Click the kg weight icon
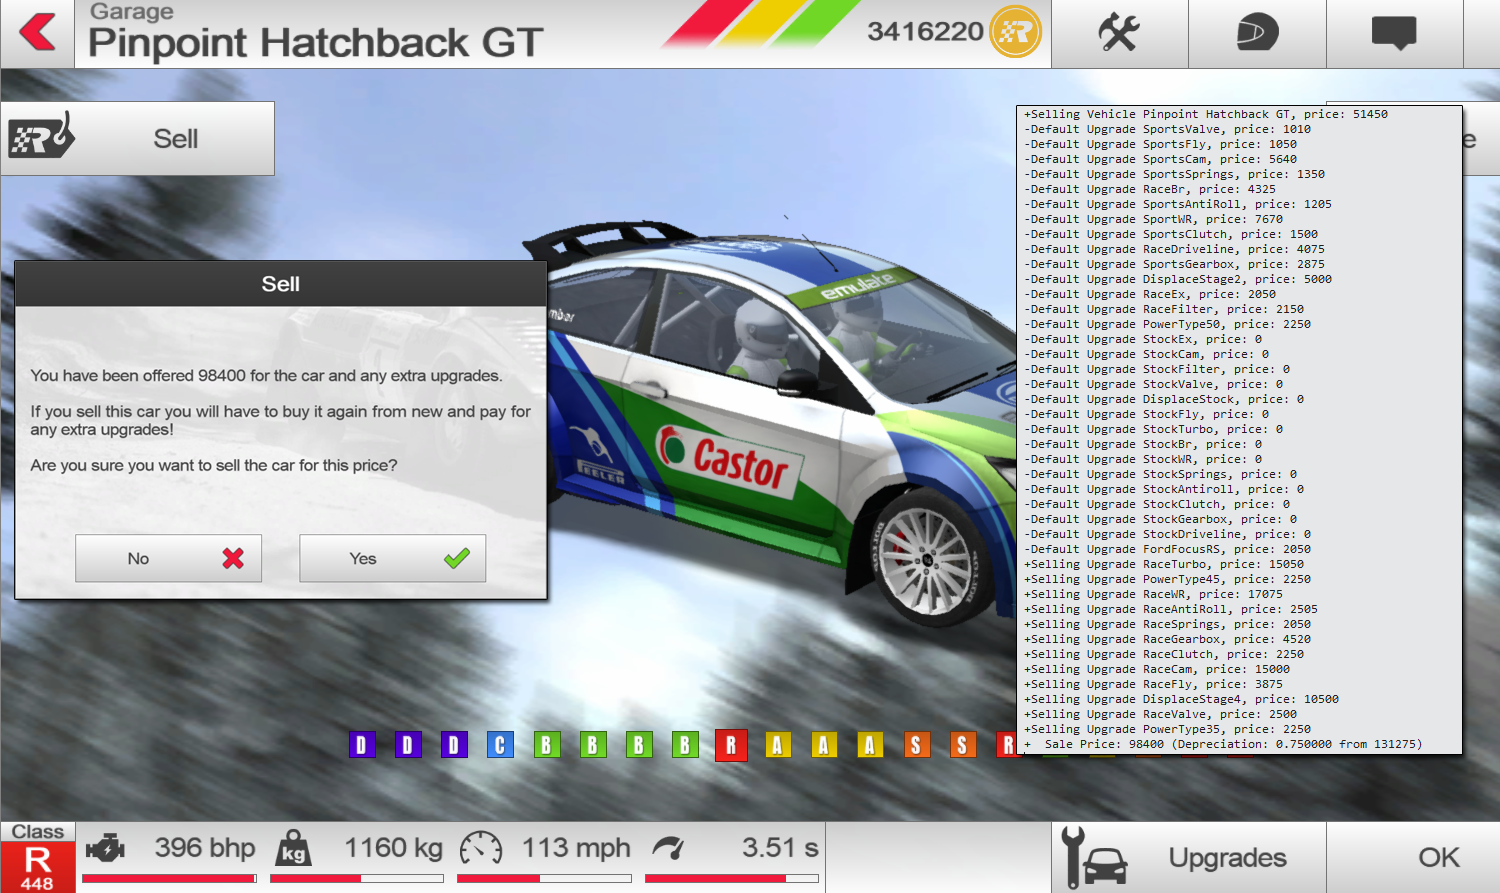 (x=293, y=849)
